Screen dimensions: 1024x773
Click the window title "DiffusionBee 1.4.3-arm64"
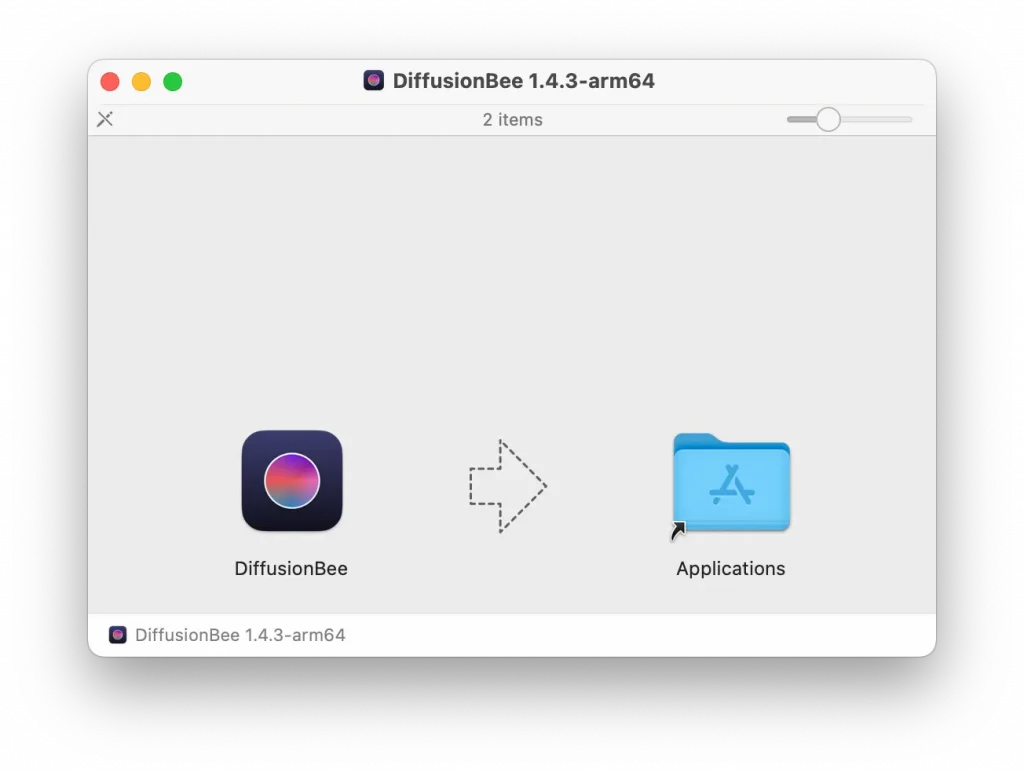pyautogui.click(x=523, y=81)
